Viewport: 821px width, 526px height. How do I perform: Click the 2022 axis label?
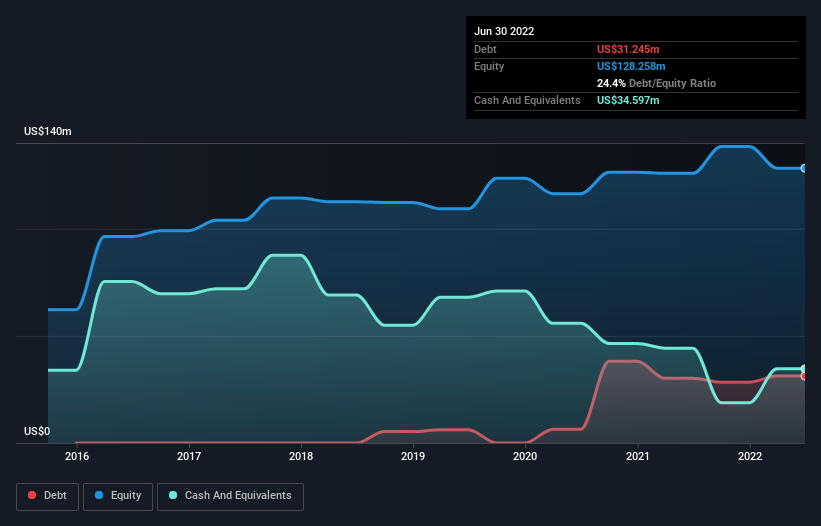pos(750,456)
